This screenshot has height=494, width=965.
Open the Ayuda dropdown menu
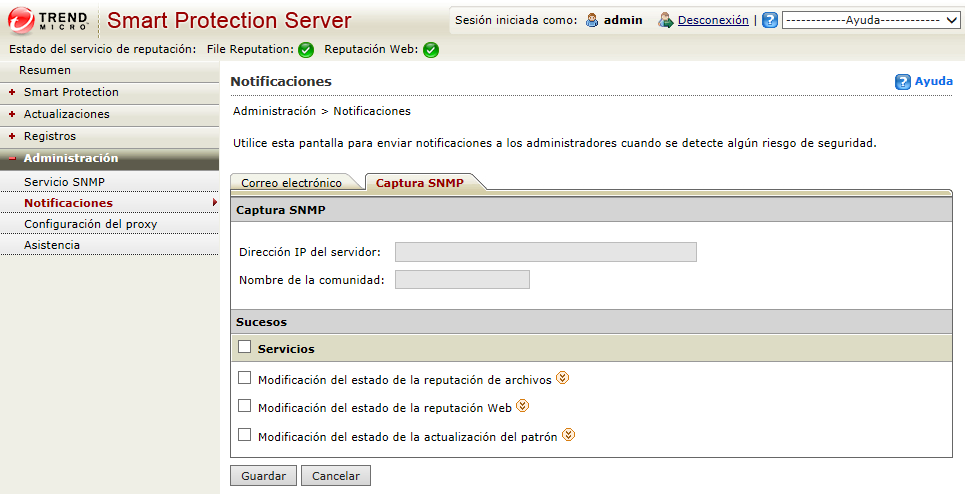pyautogui.click(x=871, y=20)
